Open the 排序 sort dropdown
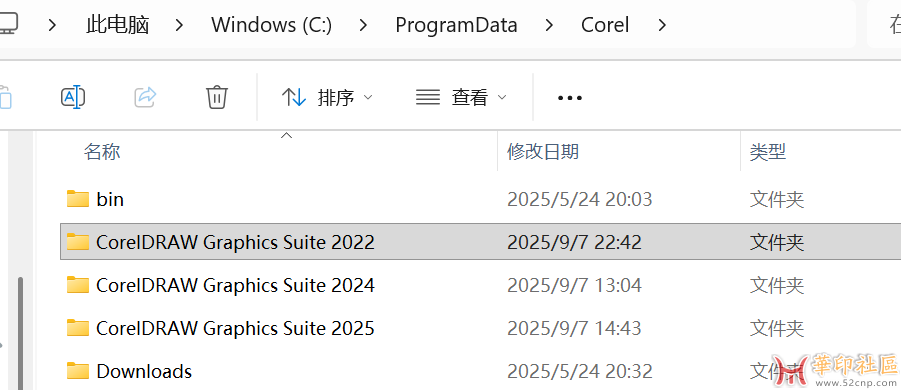This screenshot has height=390, width=901. coord(327,97)
